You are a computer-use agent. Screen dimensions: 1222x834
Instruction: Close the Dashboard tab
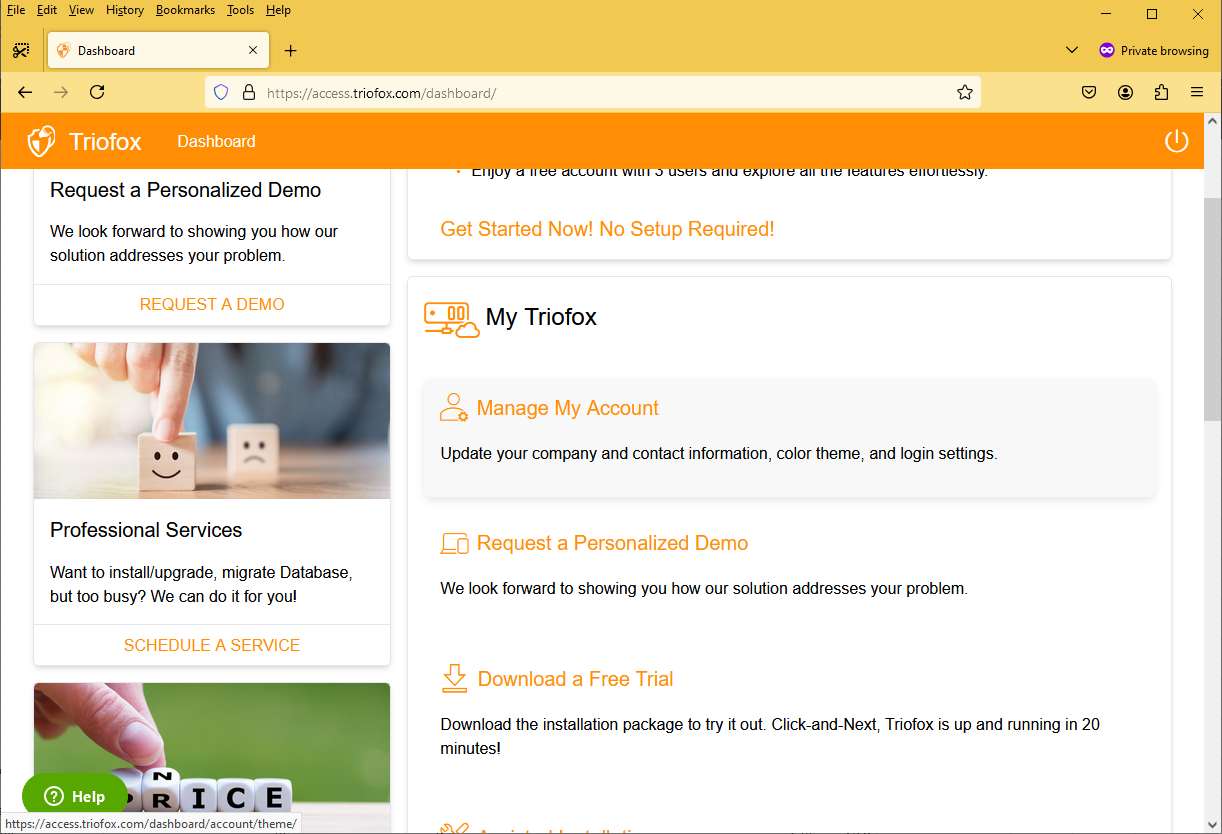click(x=253, y=50)
